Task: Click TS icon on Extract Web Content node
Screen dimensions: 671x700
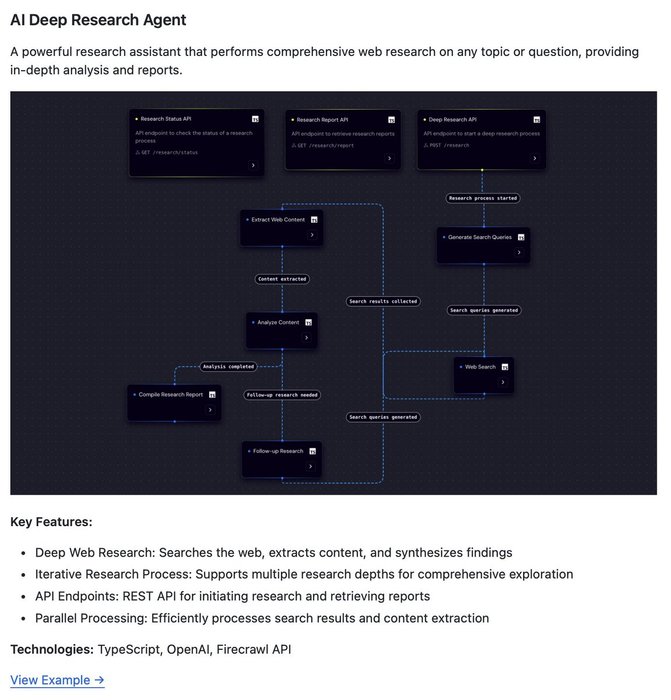Action: (314, 220)
